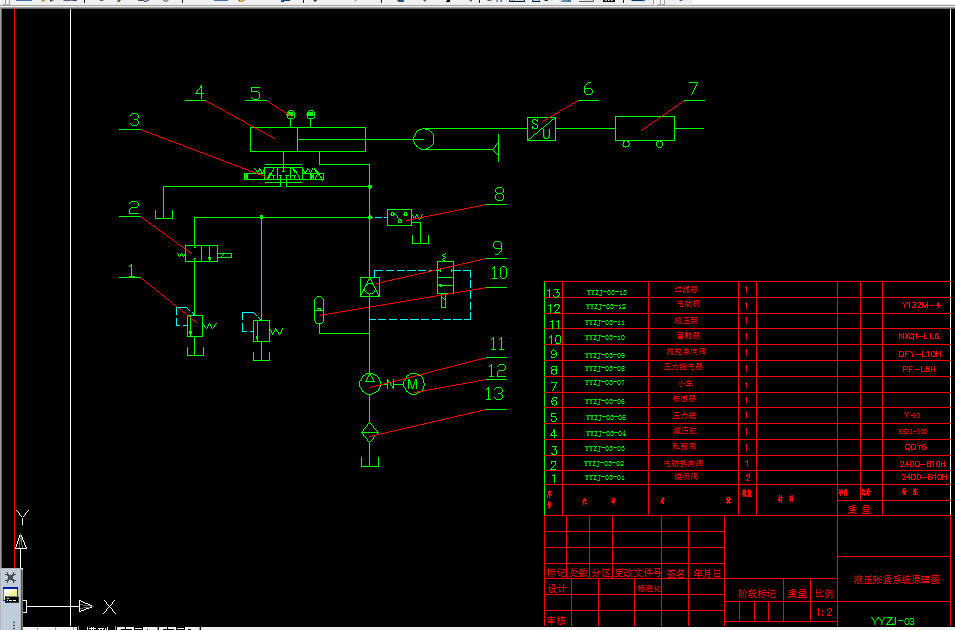The image size is (955, 630).
Task: Select the right relief valve symbol
Action: click(261, 330)
